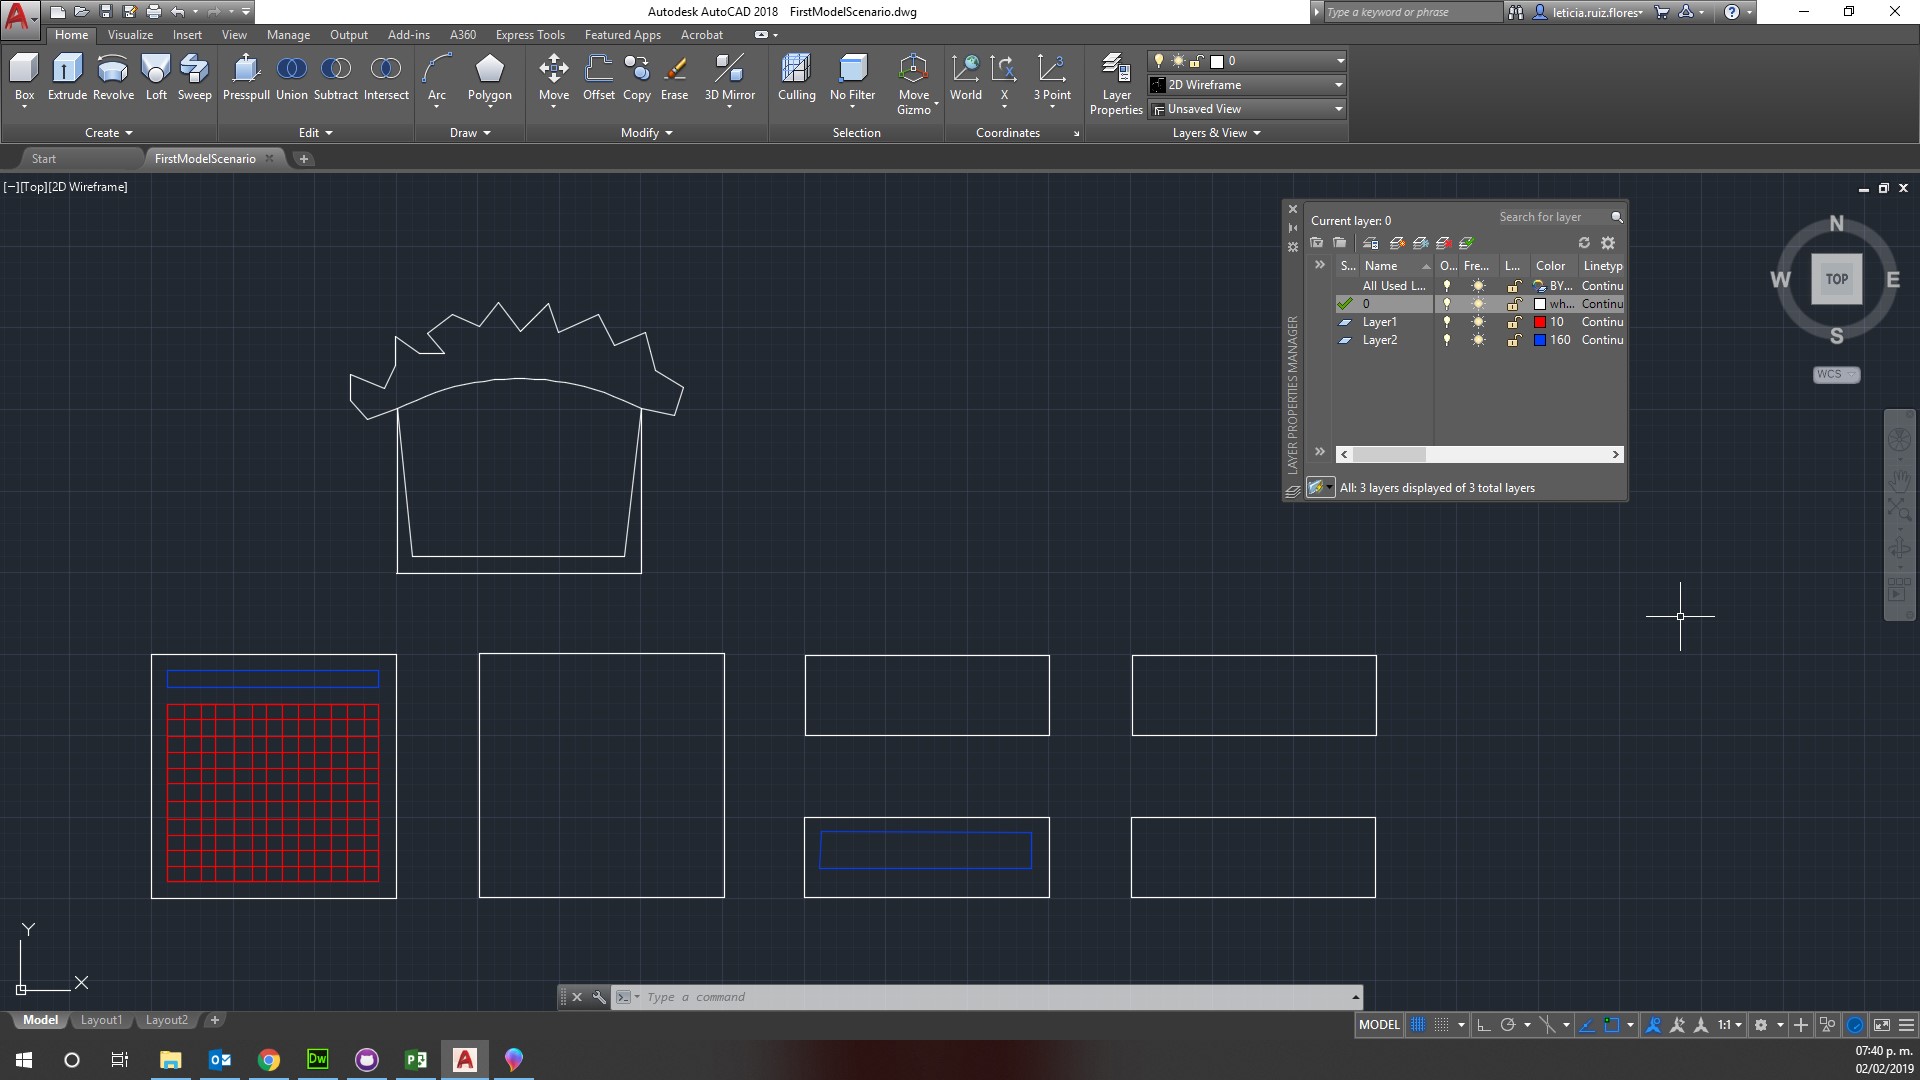Click the WCS button under the ViewCube
Screen dimensions: 1920x1080
pos(1835,374)
